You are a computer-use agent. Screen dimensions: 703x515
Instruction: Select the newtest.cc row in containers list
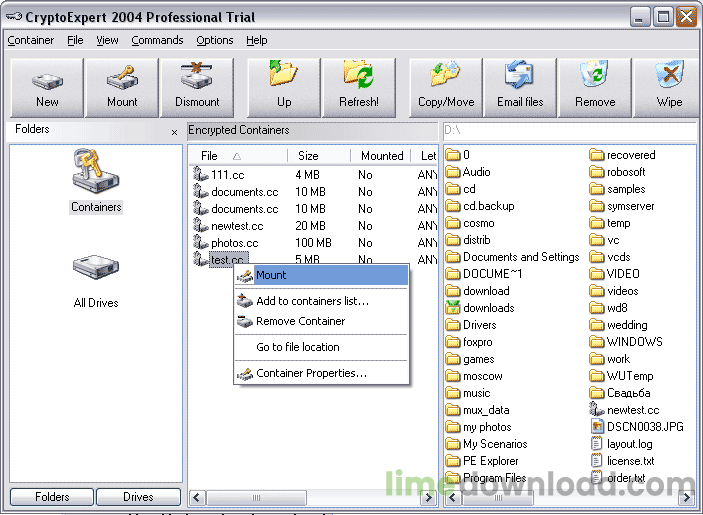point(314,226)
